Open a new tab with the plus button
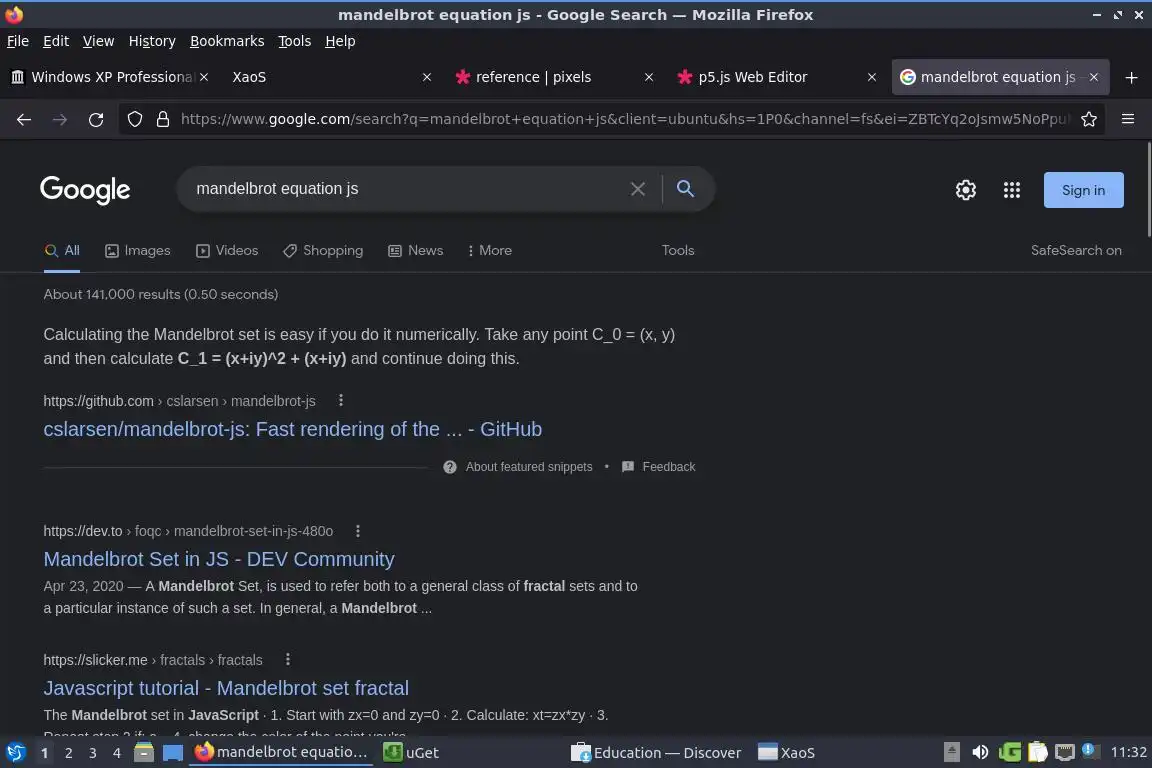This screenshot has height=768, width=1152. pos(1131,77)
